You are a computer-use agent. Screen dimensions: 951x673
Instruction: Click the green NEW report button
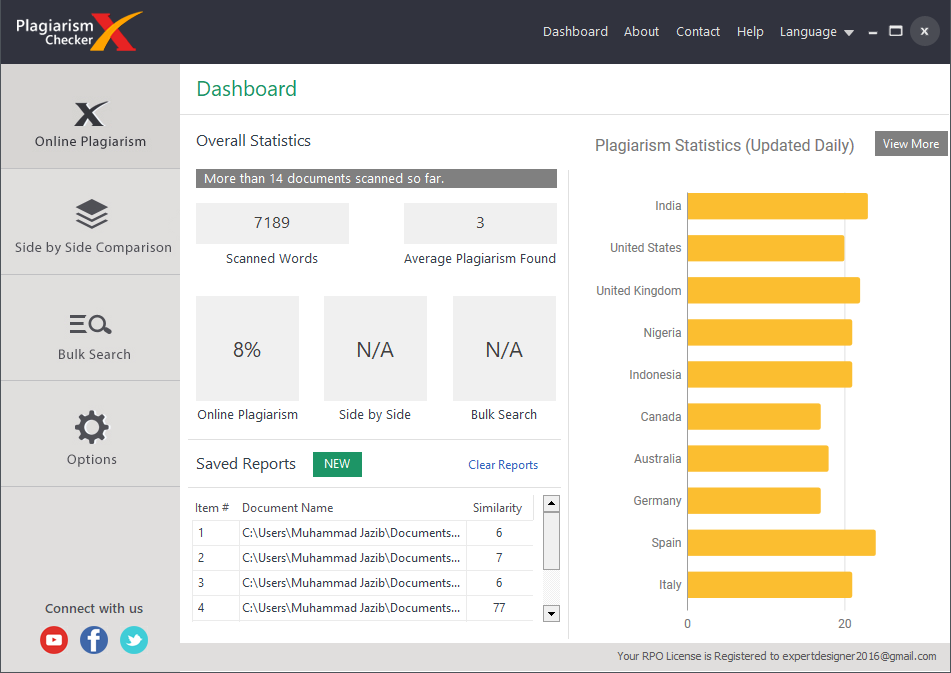(x=337, y=464)
